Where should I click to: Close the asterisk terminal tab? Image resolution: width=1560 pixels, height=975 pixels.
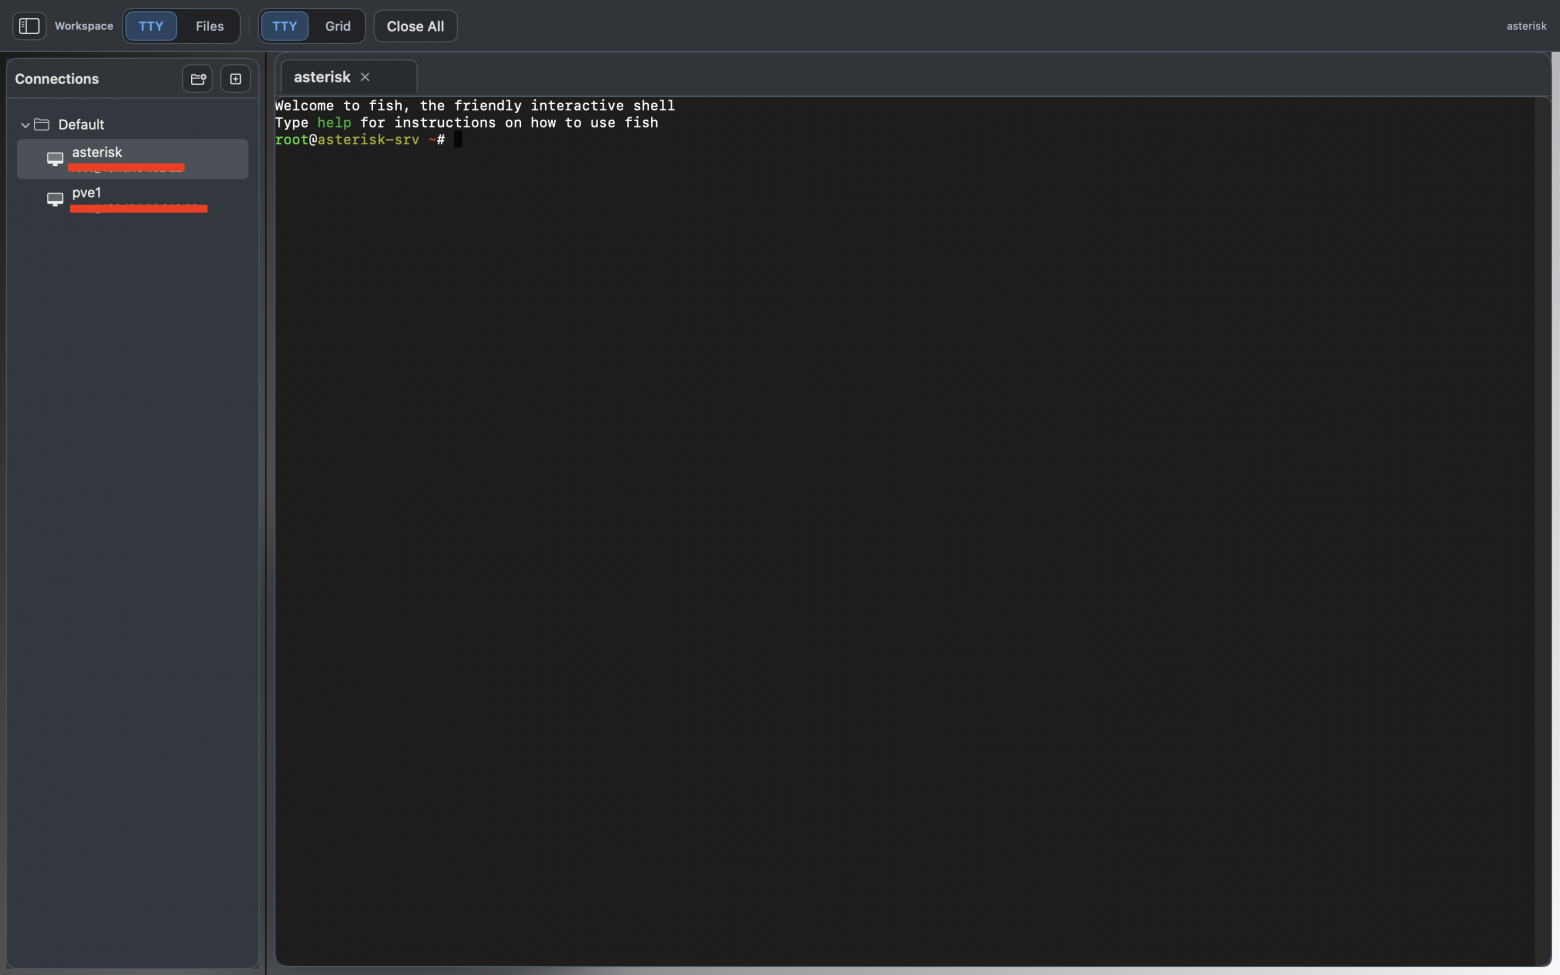[365, 77]
